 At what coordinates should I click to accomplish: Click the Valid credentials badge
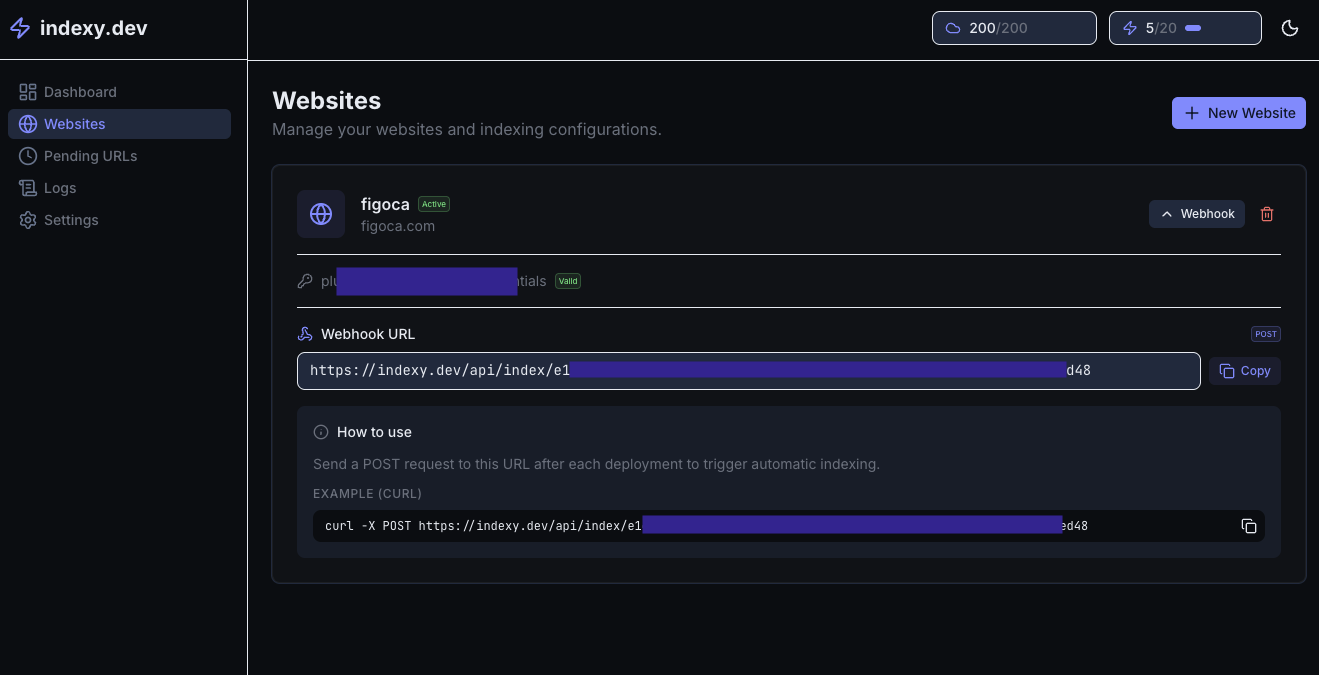[x=567, y=281]
